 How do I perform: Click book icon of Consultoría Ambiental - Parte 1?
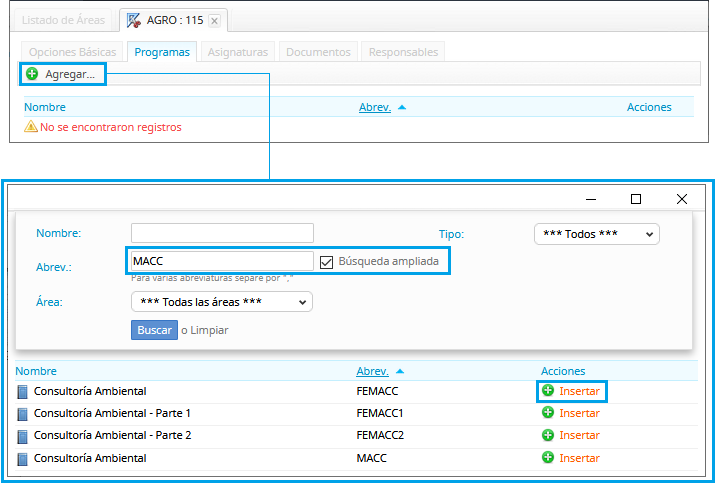click(23, 413)
